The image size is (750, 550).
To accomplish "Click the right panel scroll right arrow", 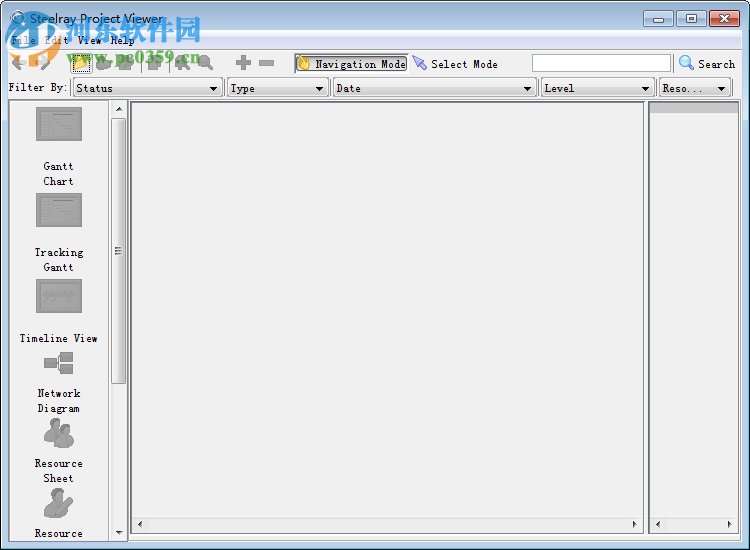I will pos(729,524).
